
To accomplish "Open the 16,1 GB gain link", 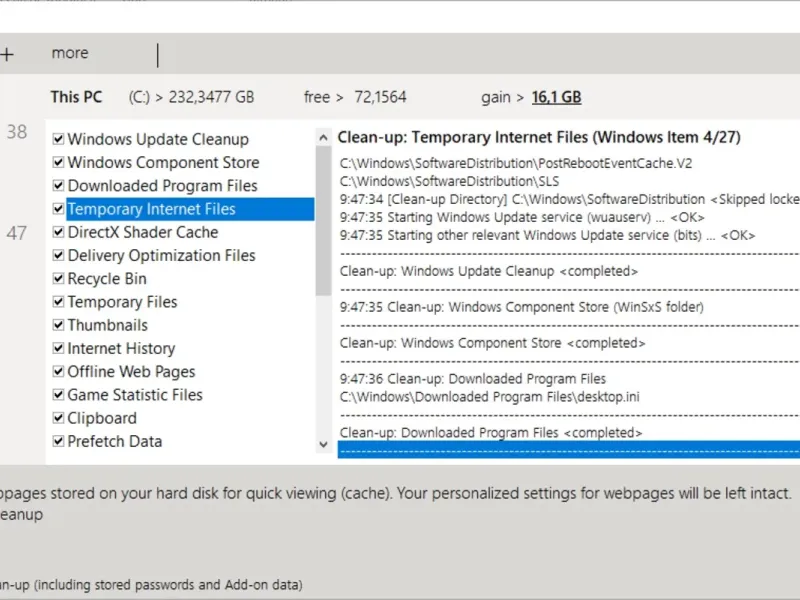I will pyautogui.click(x=557, y=97).
